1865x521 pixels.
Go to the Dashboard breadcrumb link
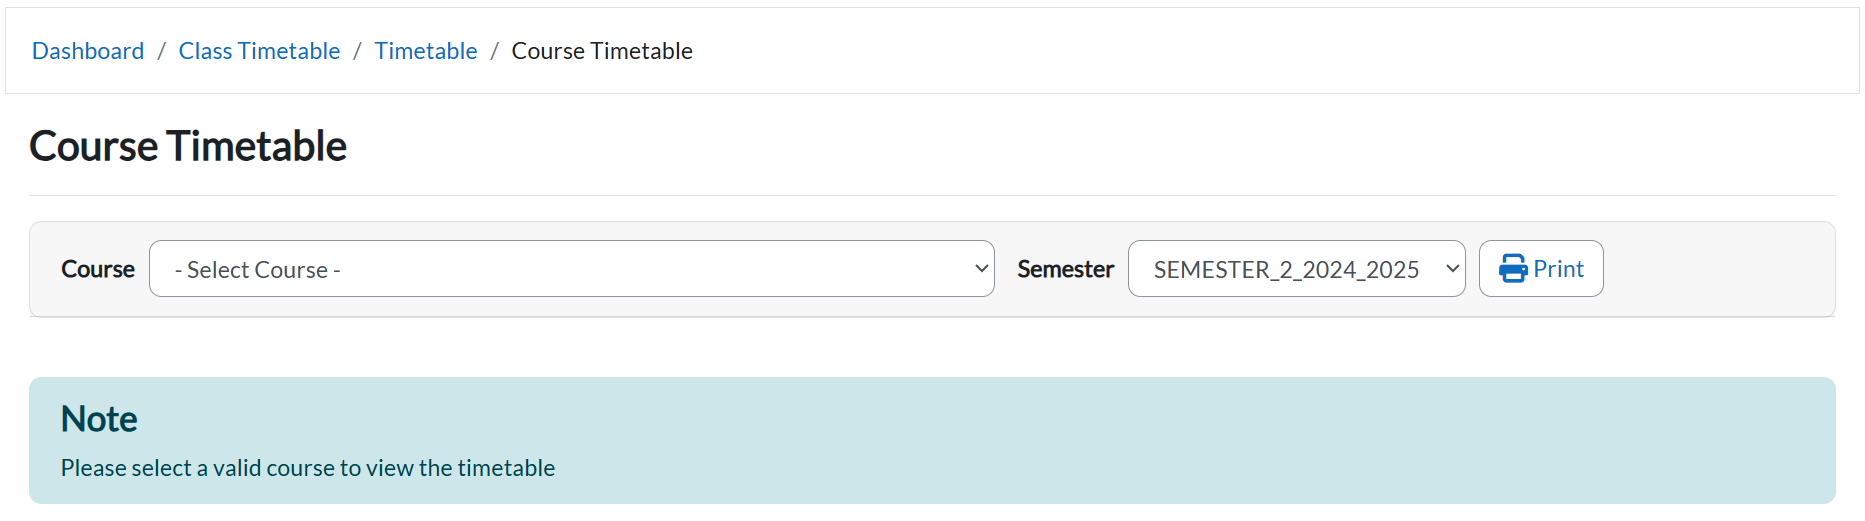88,51
